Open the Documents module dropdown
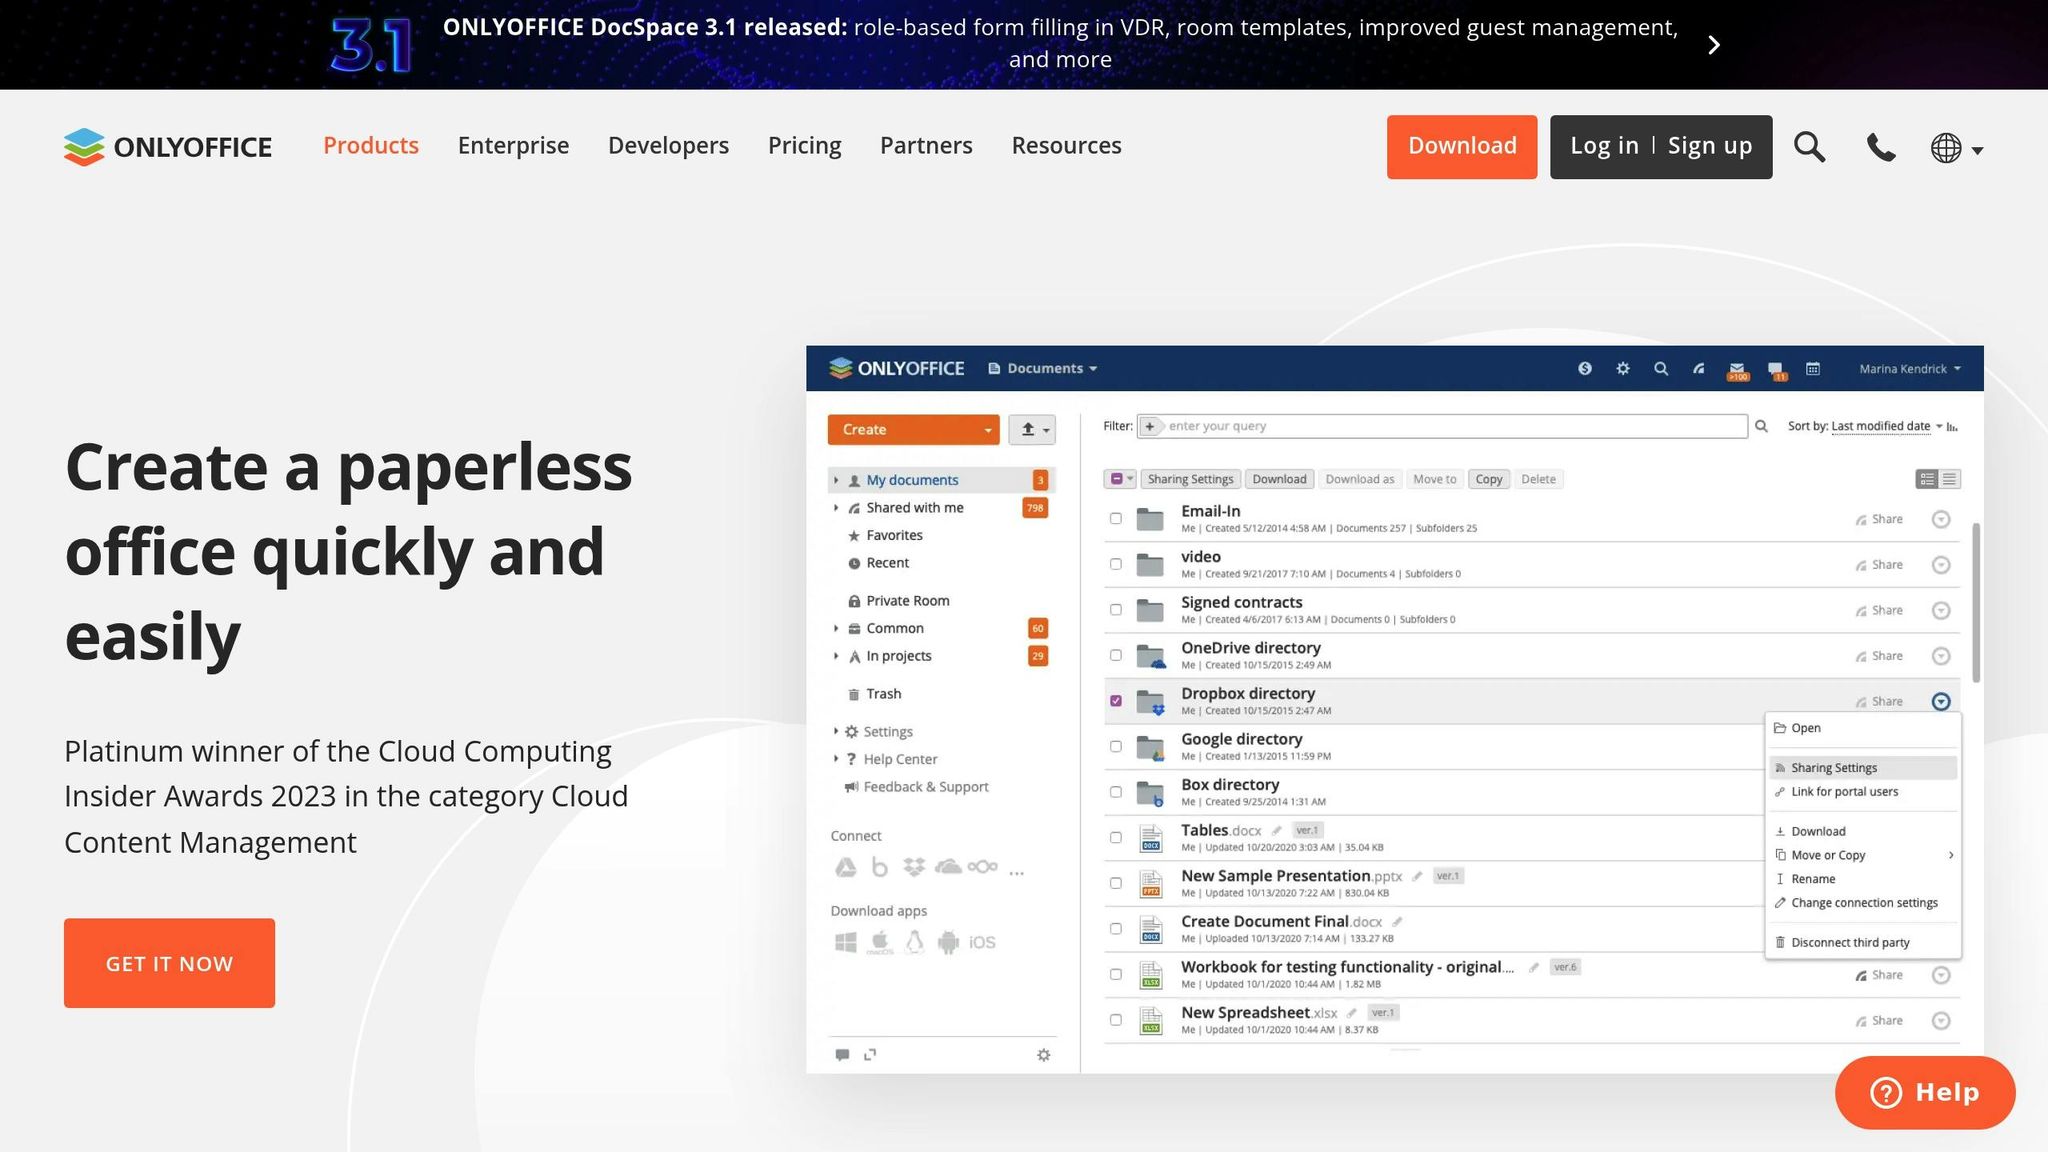This screenshot has height=1152, width=2048. click(1043, 368)
